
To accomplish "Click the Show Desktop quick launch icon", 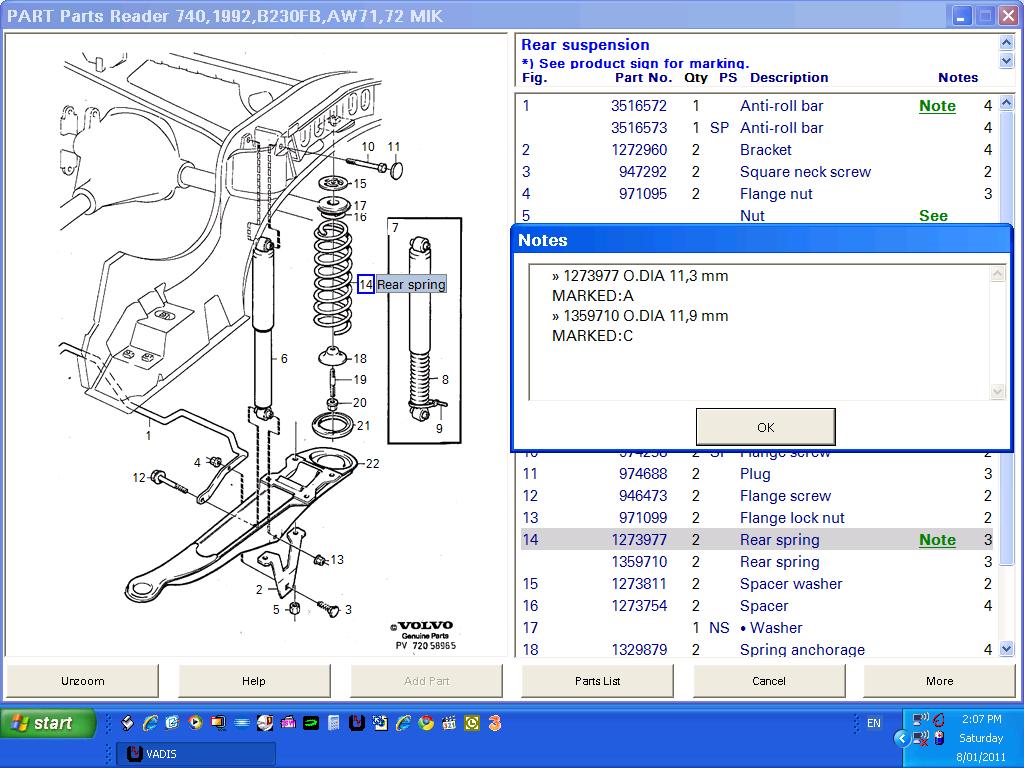I will tap(241, 722).
